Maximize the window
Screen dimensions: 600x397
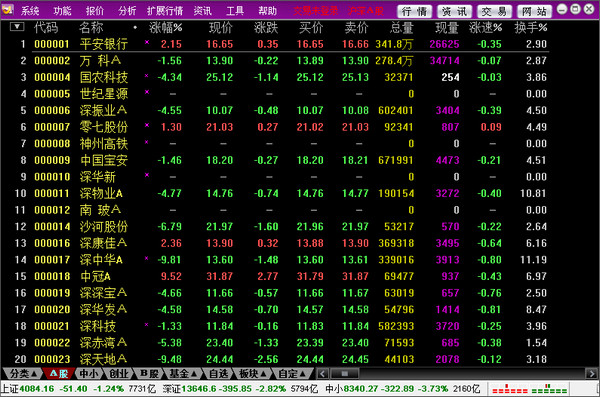click(x=575, y=9)
